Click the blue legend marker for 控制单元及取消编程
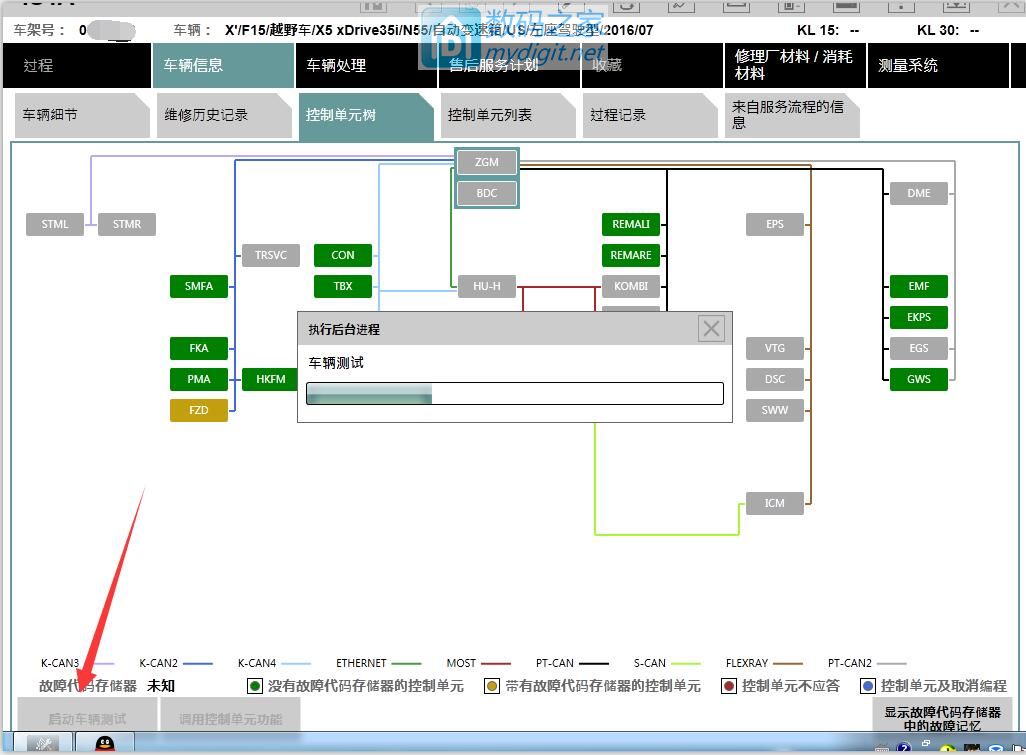Screen dimensions: 1026x755 (868, 686)
